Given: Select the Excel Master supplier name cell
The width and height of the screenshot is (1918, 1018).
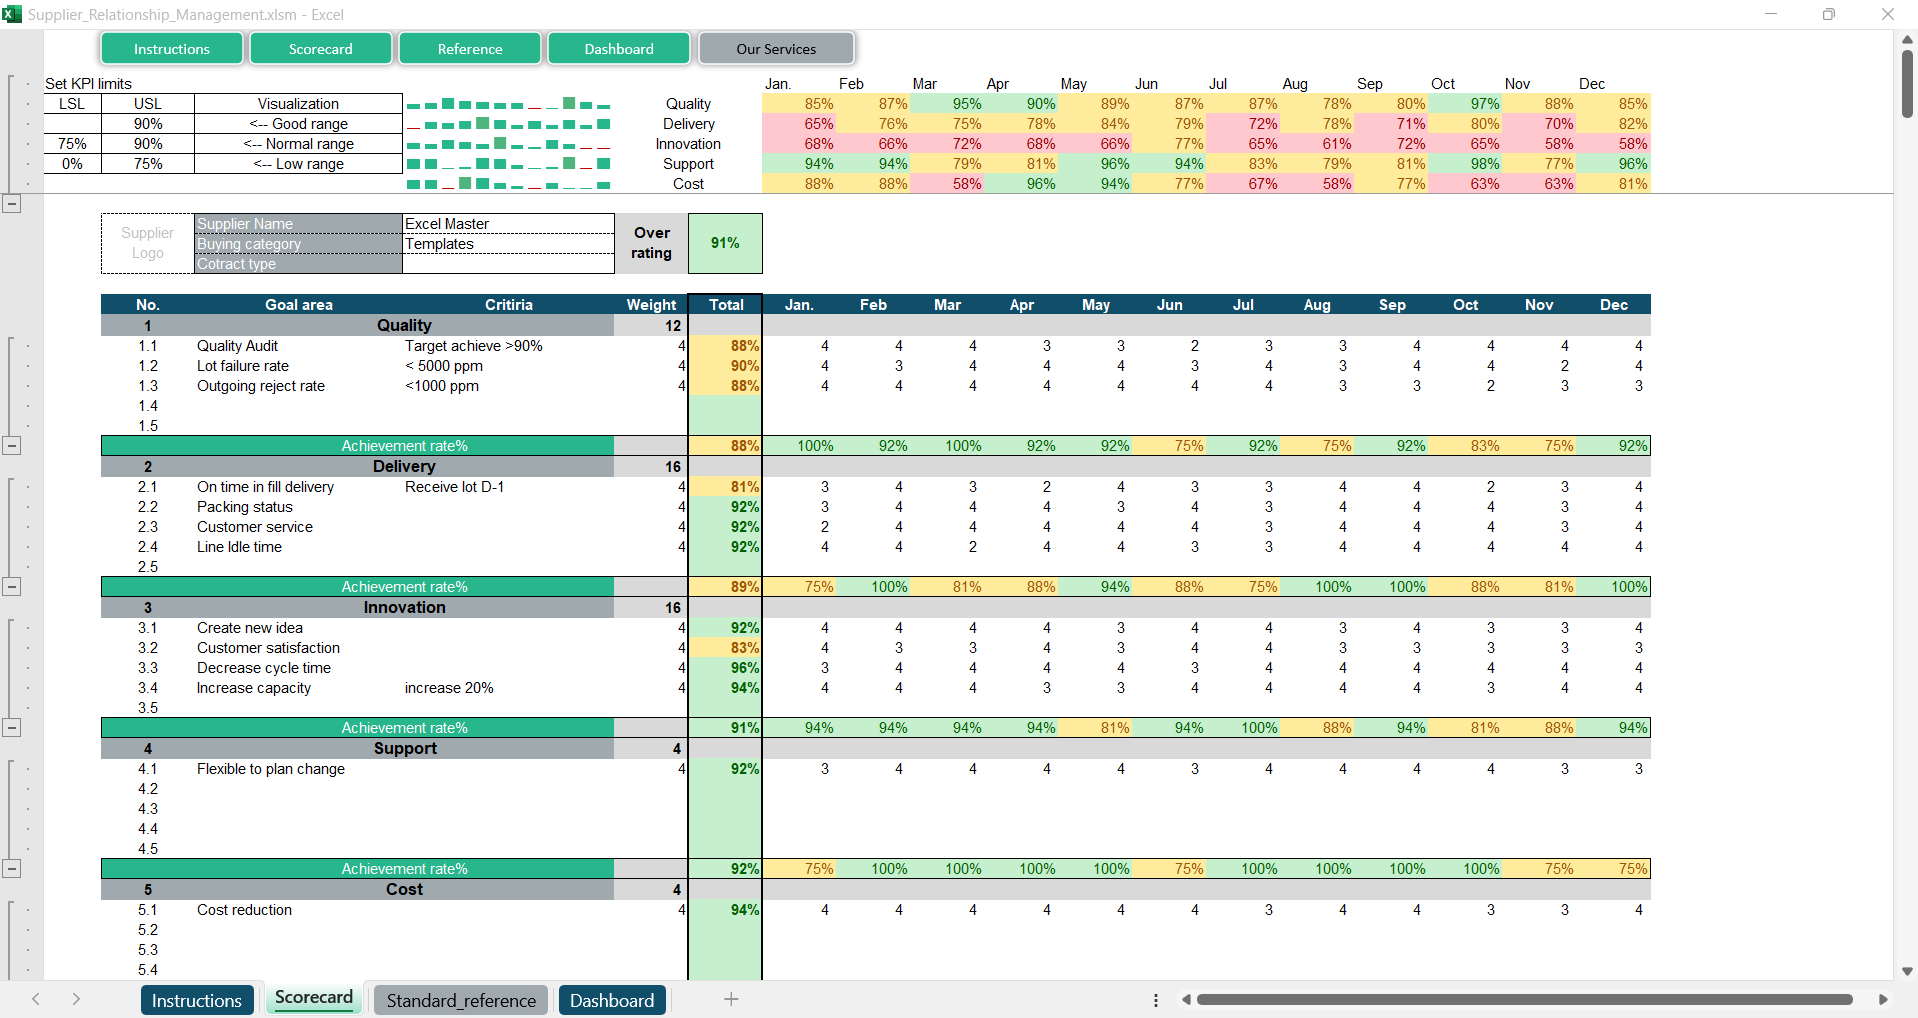Looking at the screenshot, I should [x=508, y=224].
